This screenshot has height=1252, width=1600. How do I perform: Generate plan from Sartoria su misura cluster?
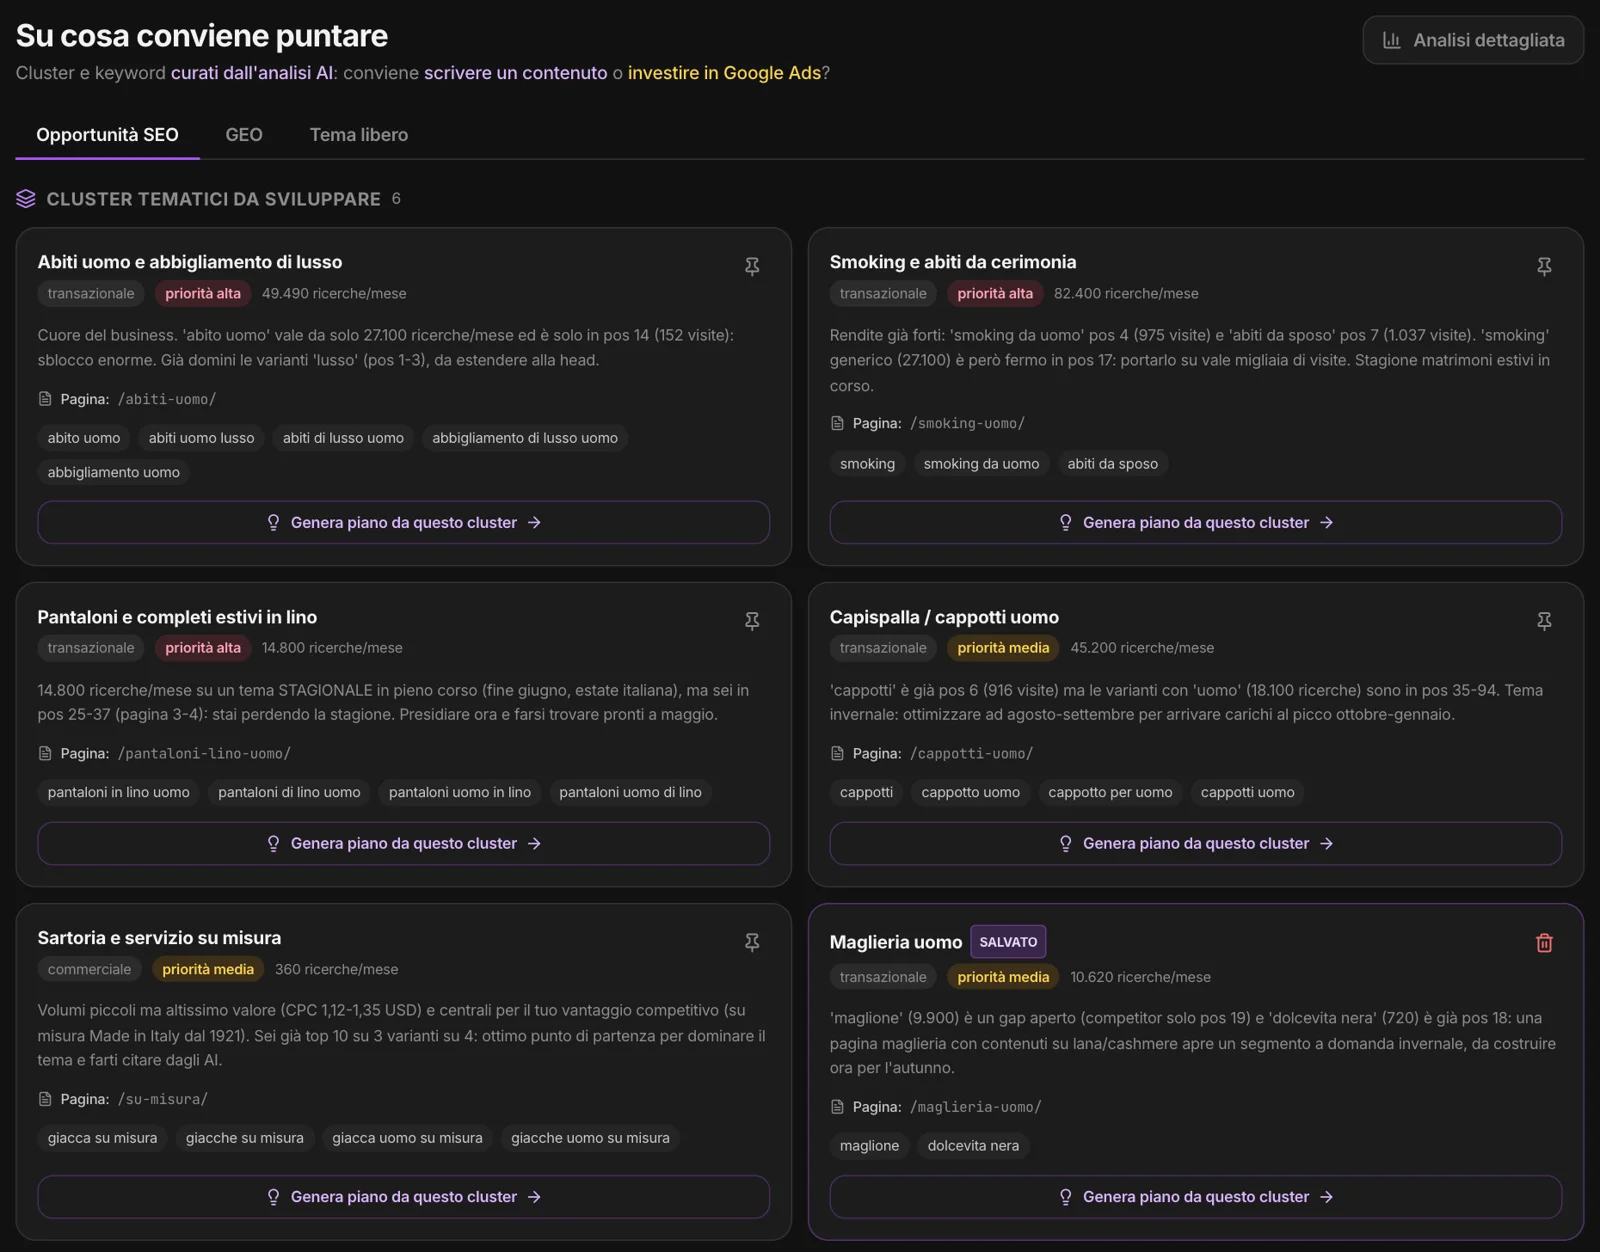(x=404, y=1196)
